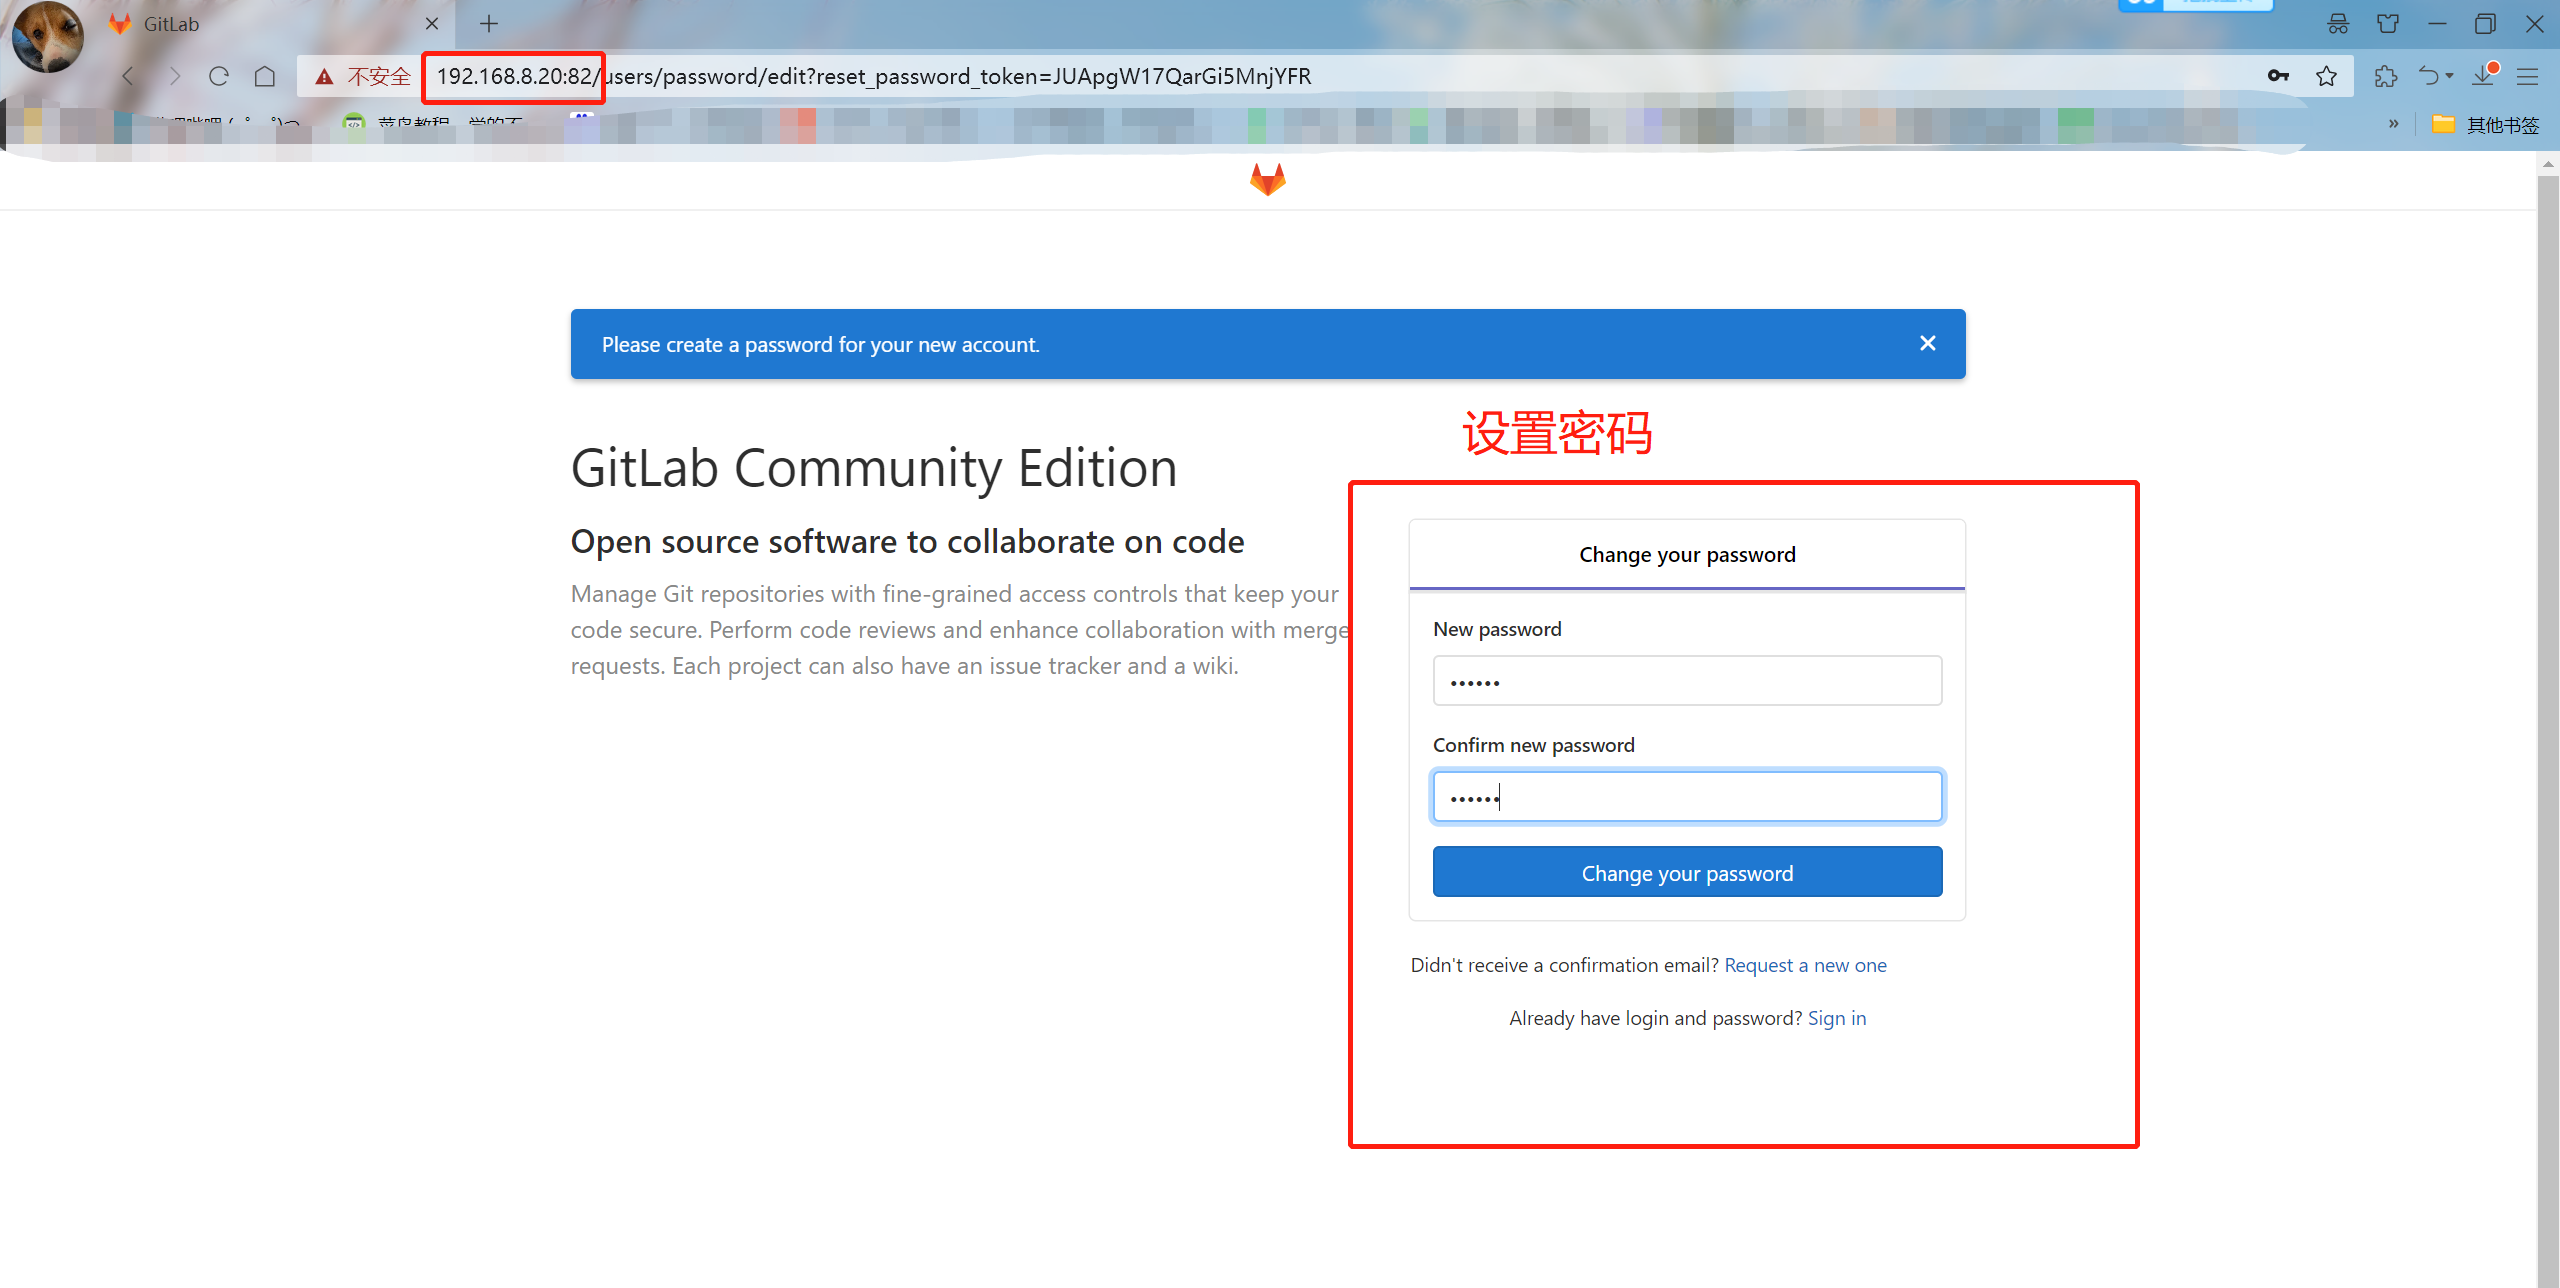Click the browser back arrow

[x=128, y=76]
